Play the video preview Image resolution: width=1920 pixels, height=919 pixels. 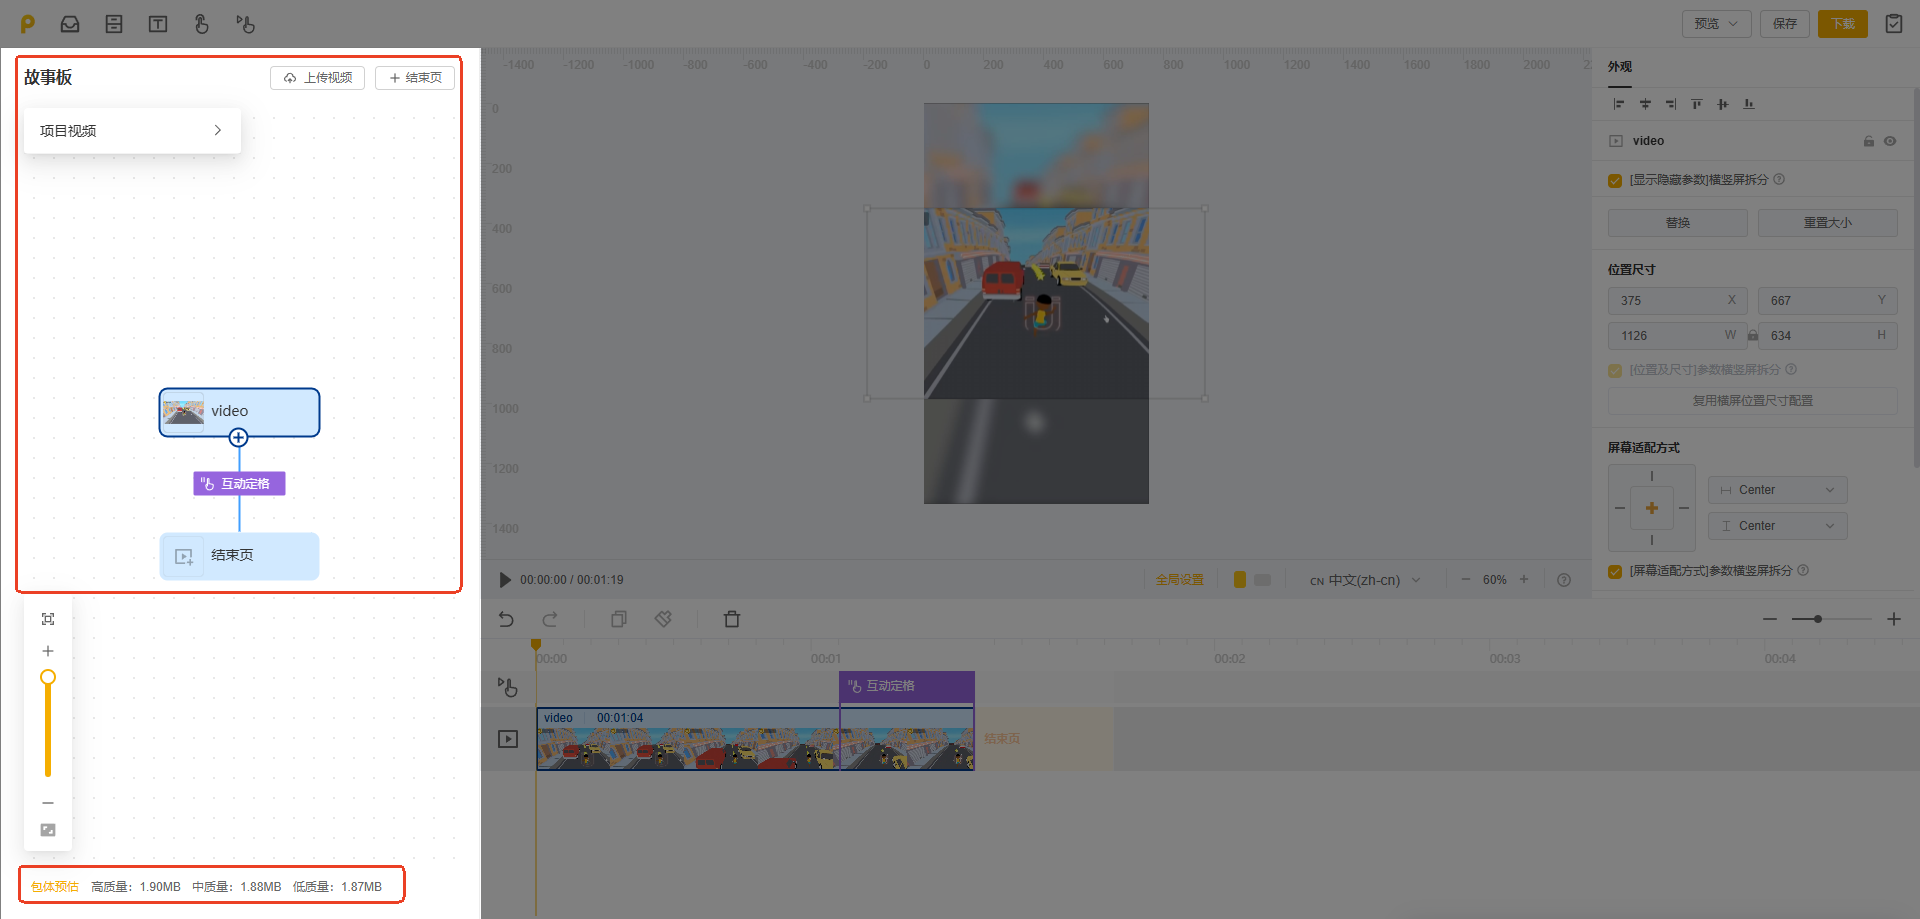click(505, 580)
